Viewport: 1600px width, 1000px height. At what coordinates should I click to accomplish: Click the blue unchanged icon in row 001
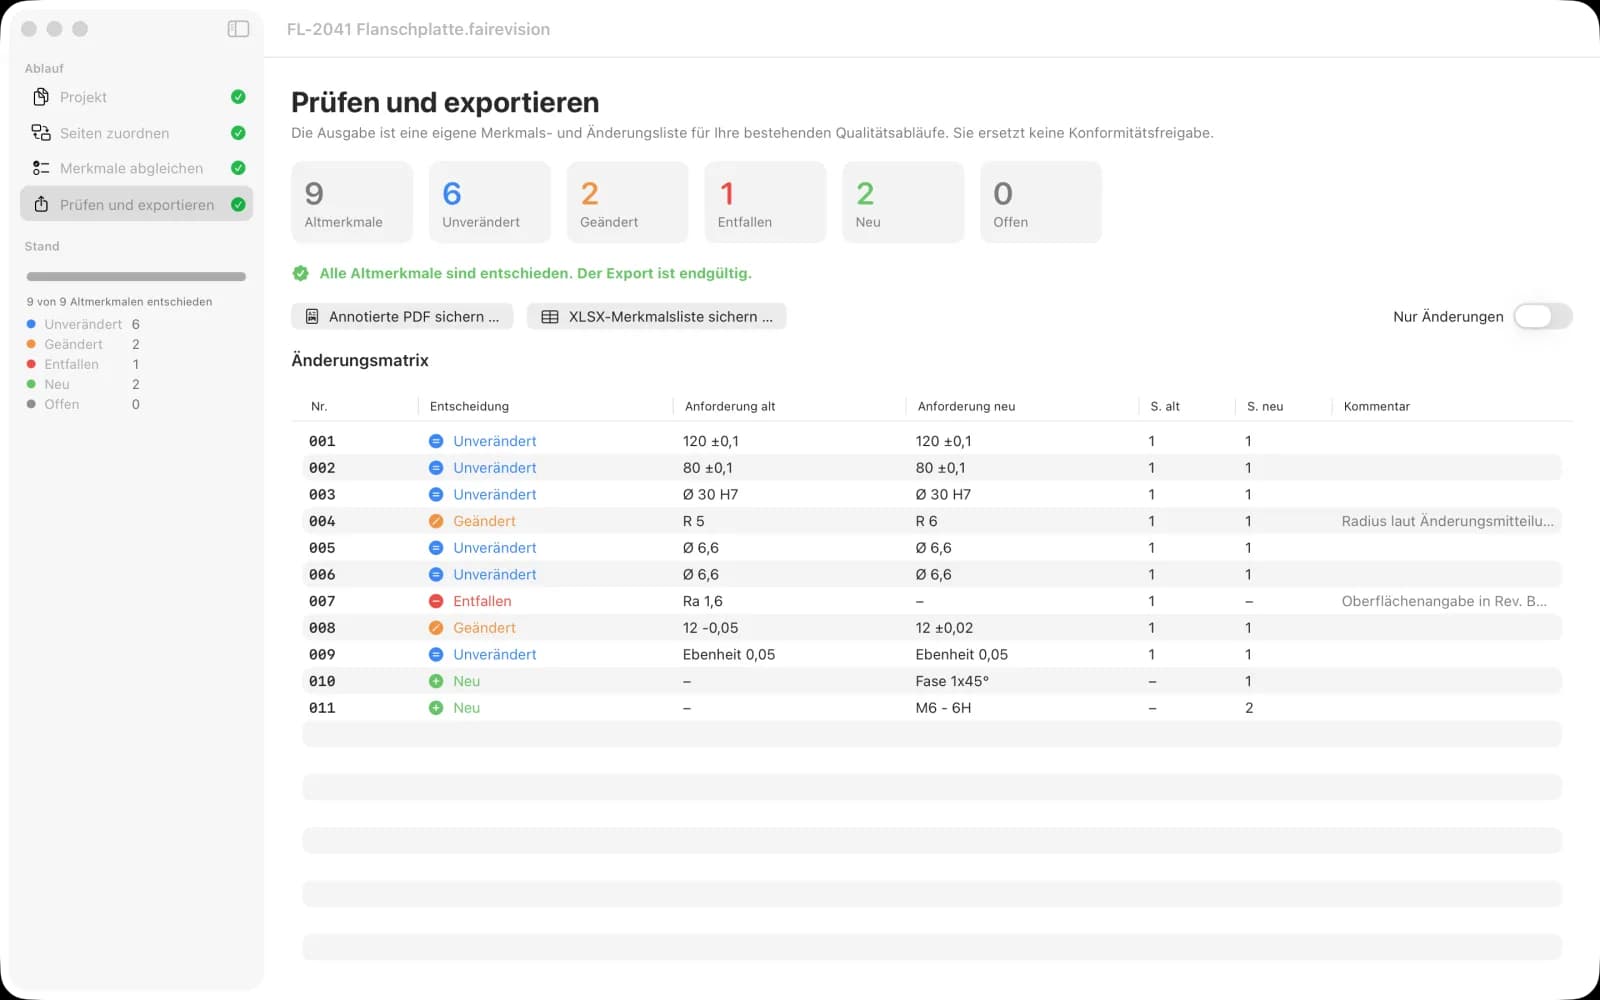[x=436, y=441]
